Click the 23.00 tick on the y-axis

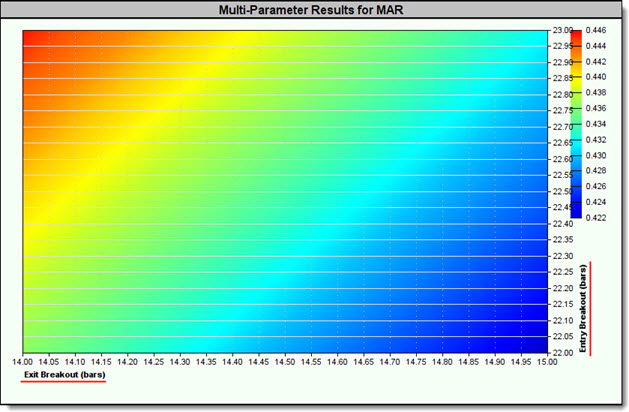point(563,30)
